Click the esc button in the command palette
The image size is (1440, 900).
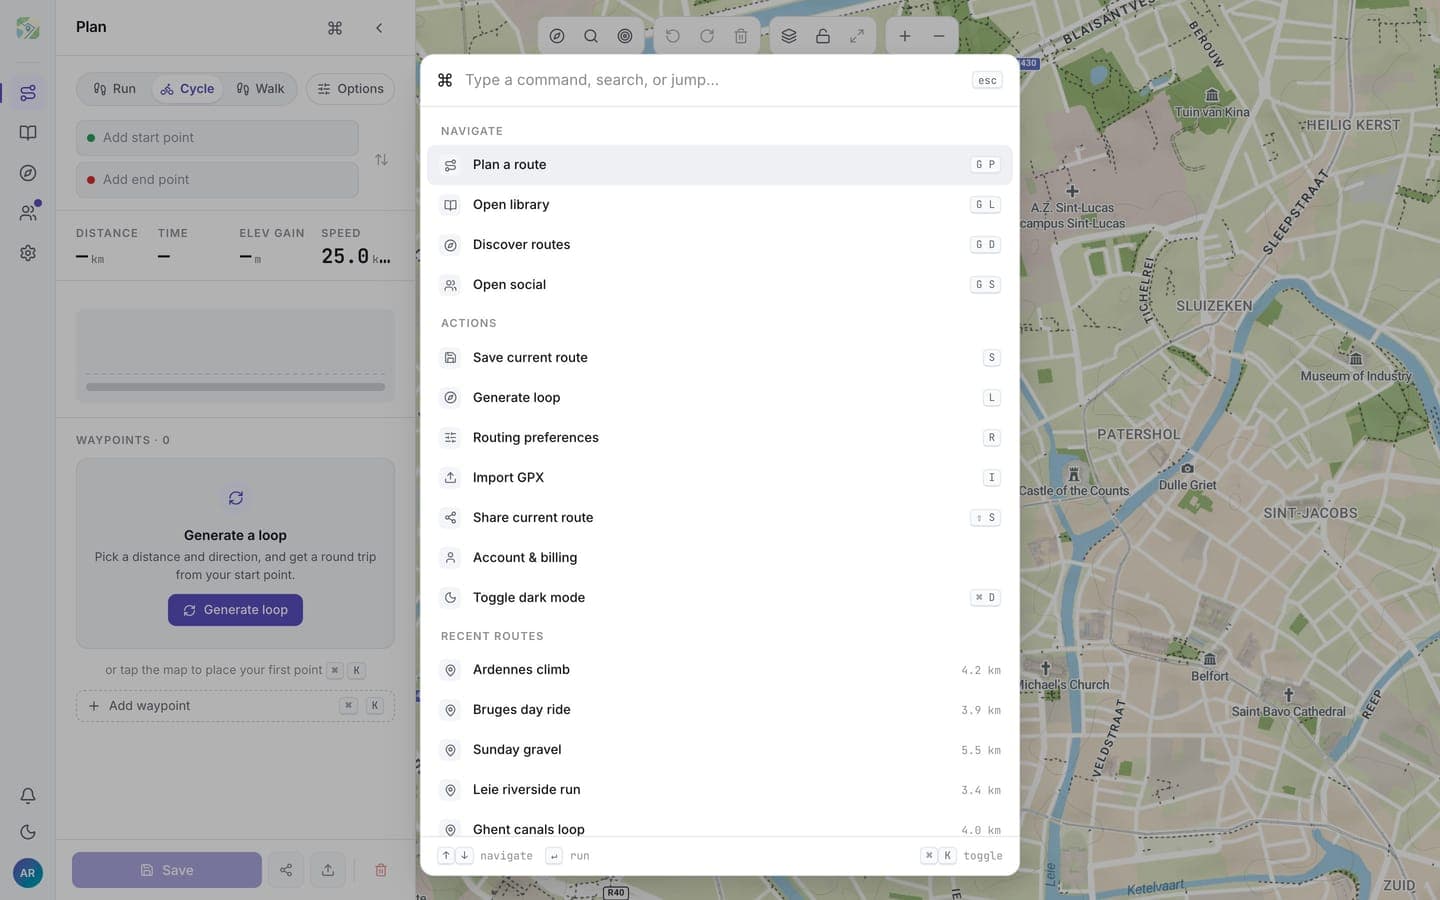pyautogui.click(x=987, y=80)
